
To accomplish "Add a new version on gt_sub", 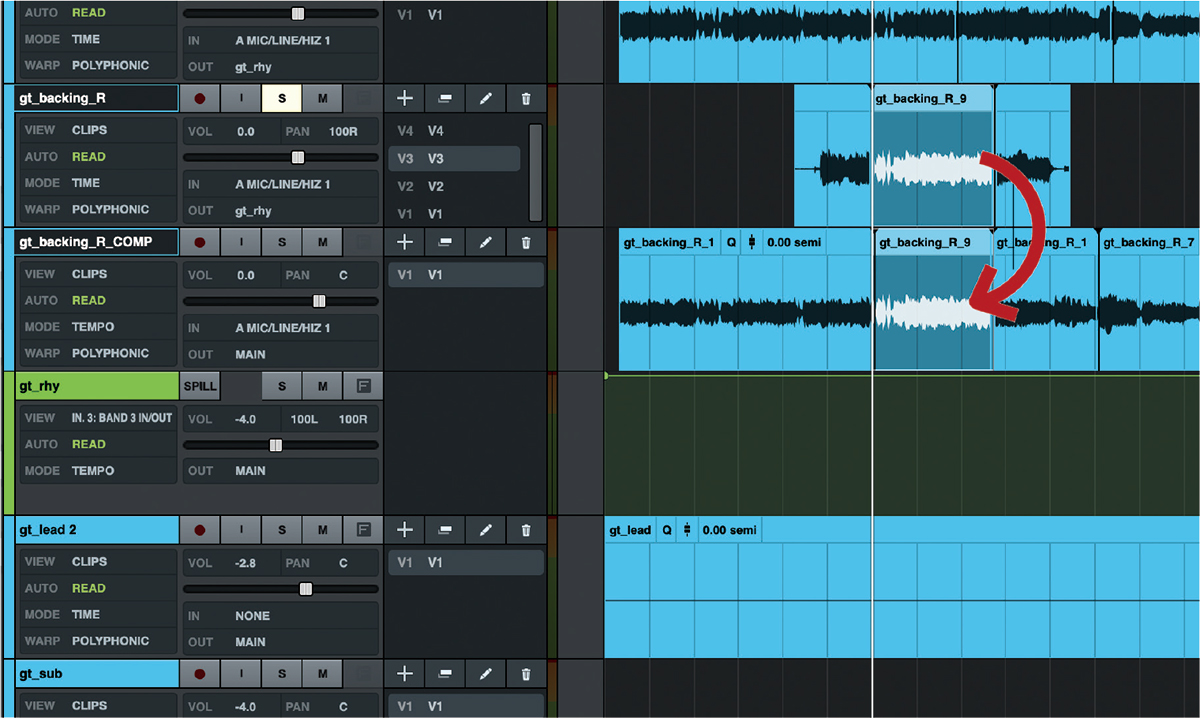I will pos(404,674).
